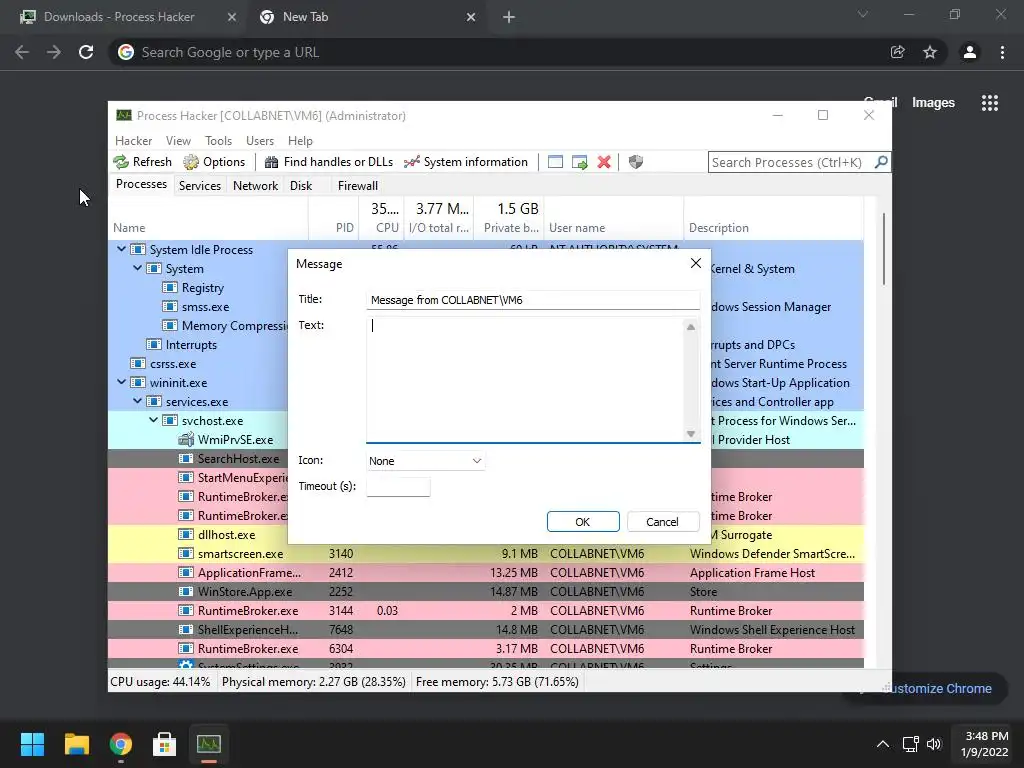The width and height of the screenshot is (1024, 768).
Task: Click Cancel in the Message dialog
Action: click(x=662, y=522)
